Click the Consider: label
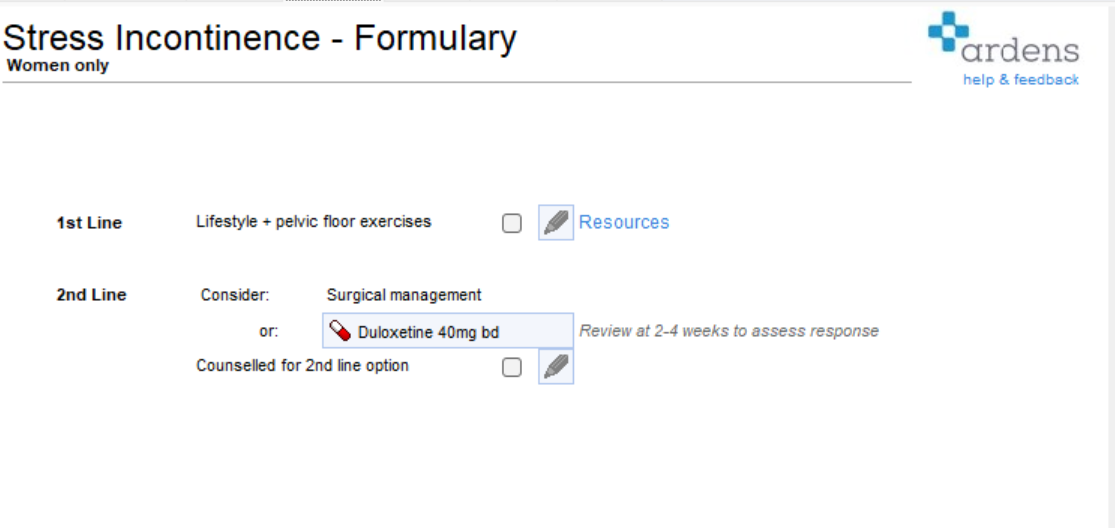The height and width of the screenshot is (528, 1115). [x=235, y=294]
